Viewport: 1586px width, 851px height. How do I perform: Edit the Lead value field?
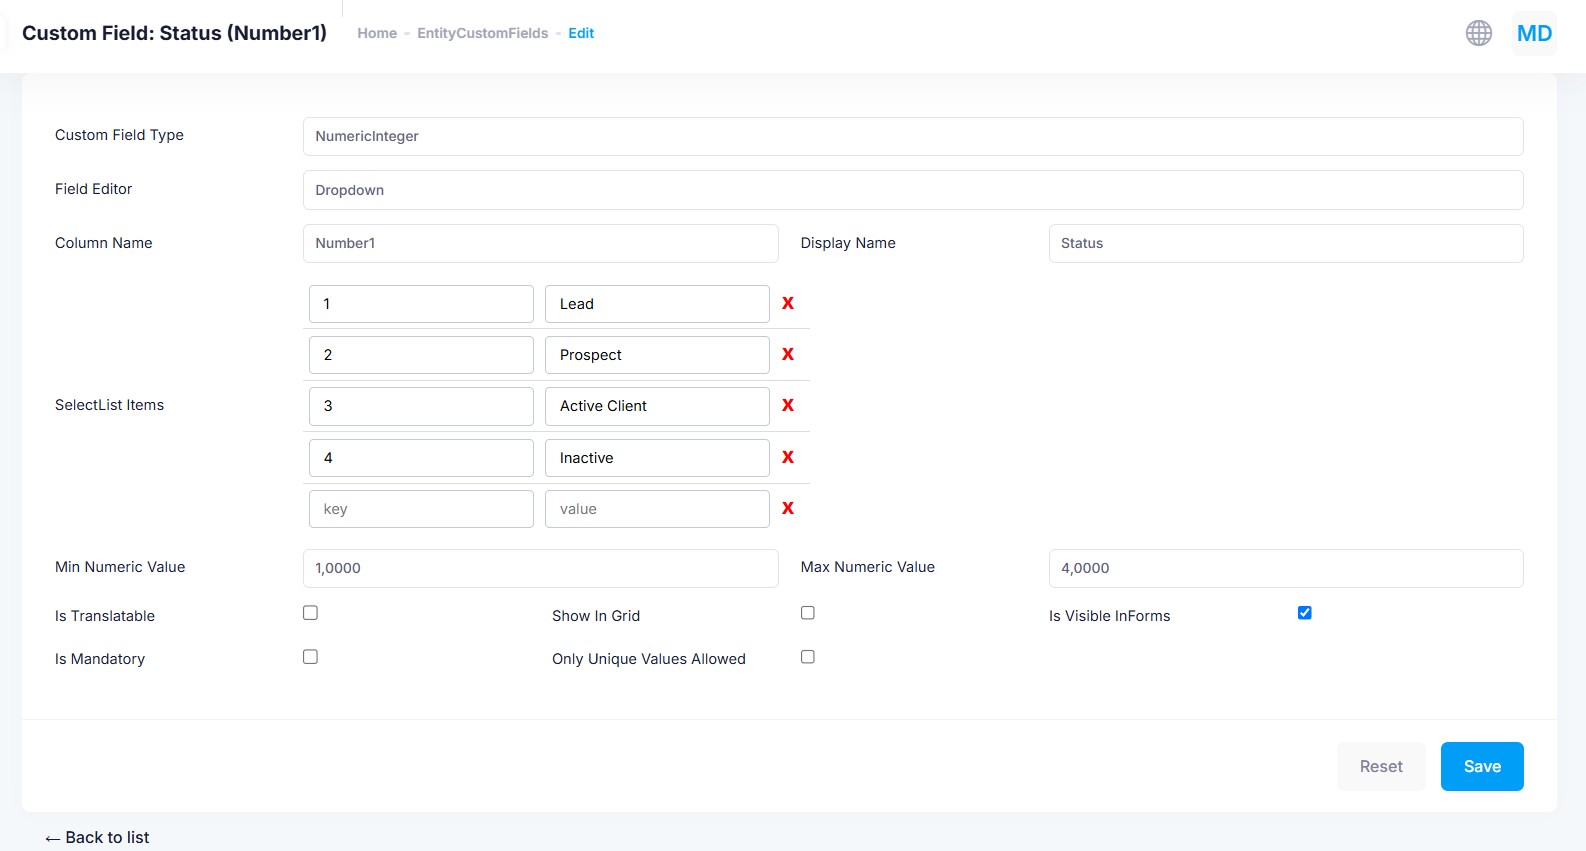point(657,304)
